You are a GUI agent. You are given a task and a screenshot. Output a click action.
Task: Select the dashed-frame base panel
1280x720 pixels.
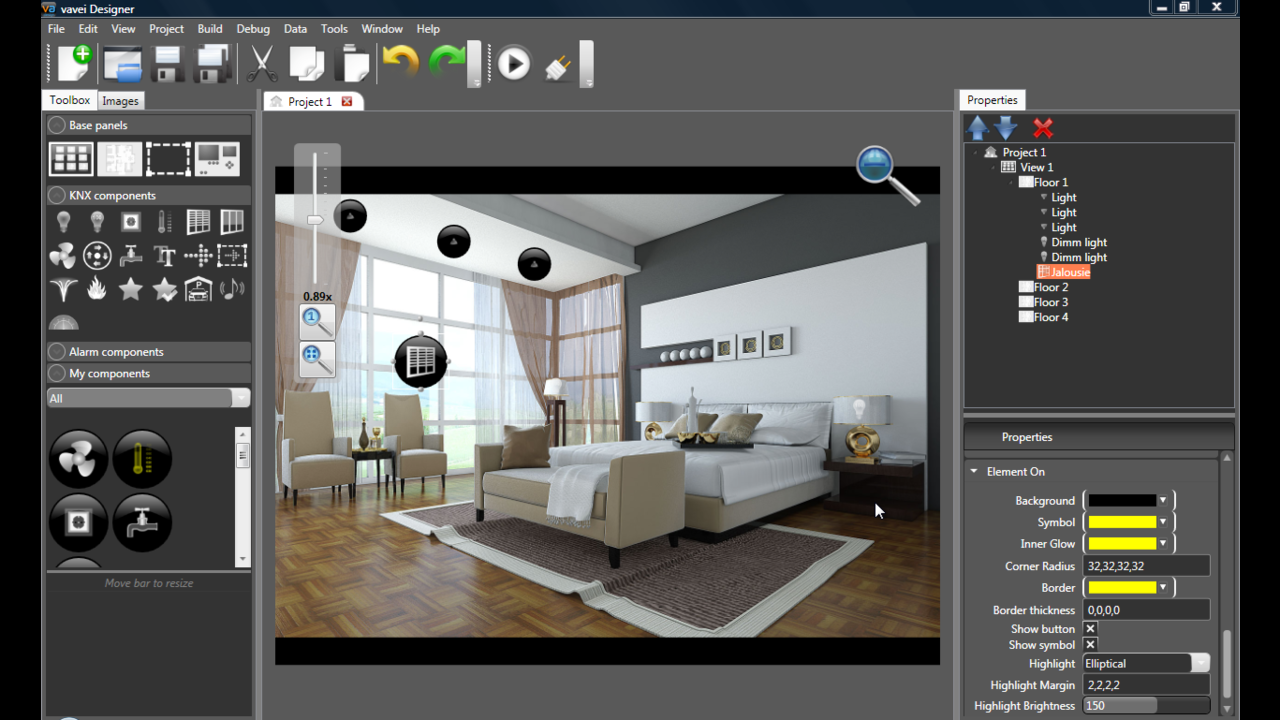168,158
